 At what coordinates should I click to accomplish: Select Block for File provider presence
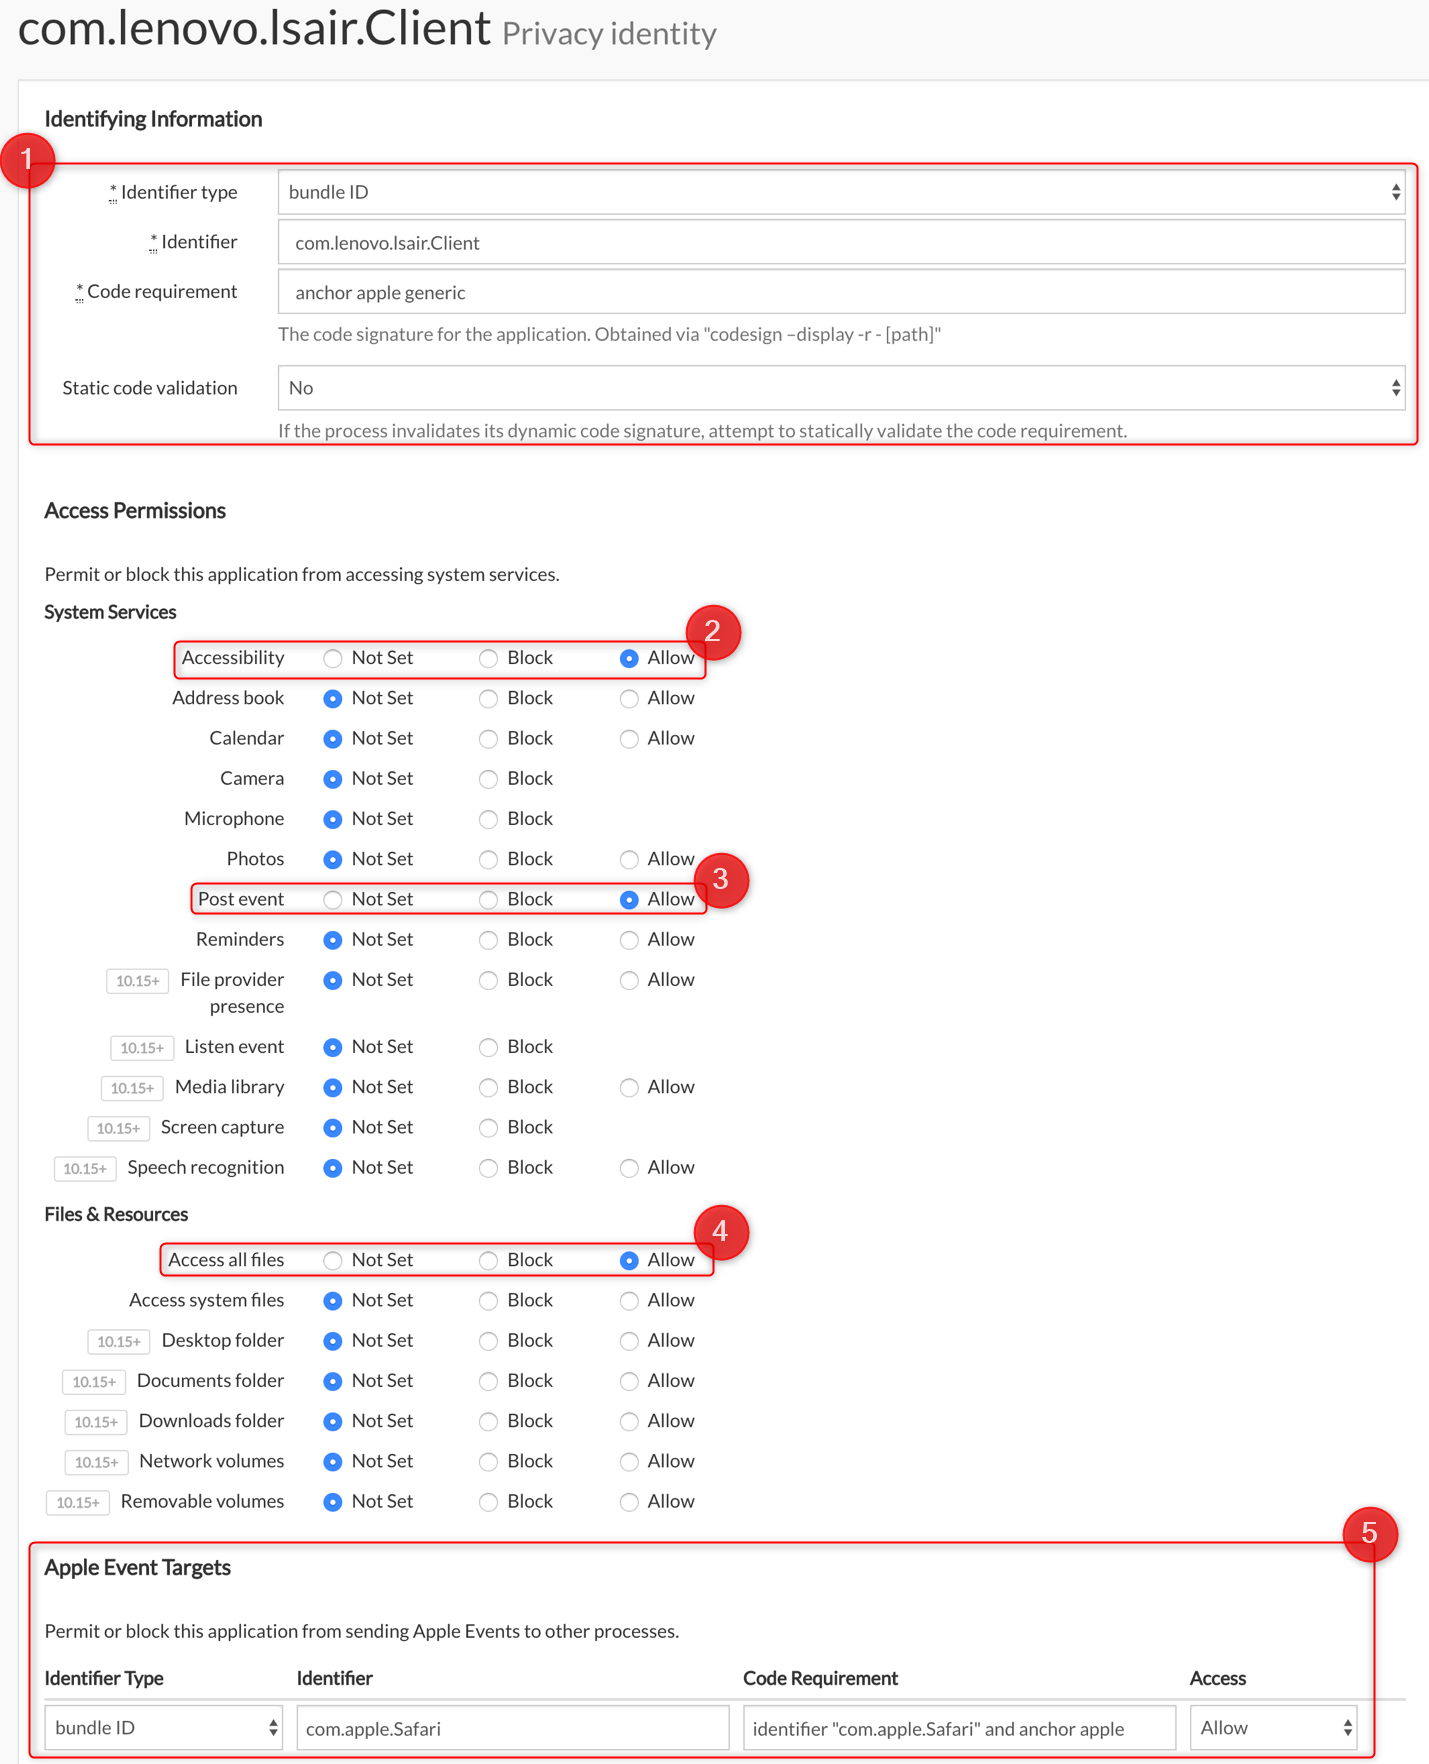point(488,980)
